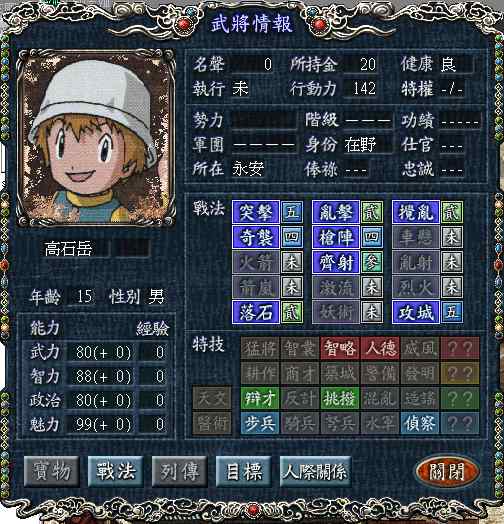Screen dimensions: 504x524
Task: Select the 突擊 tactic tile
Action: click(256, 212)
